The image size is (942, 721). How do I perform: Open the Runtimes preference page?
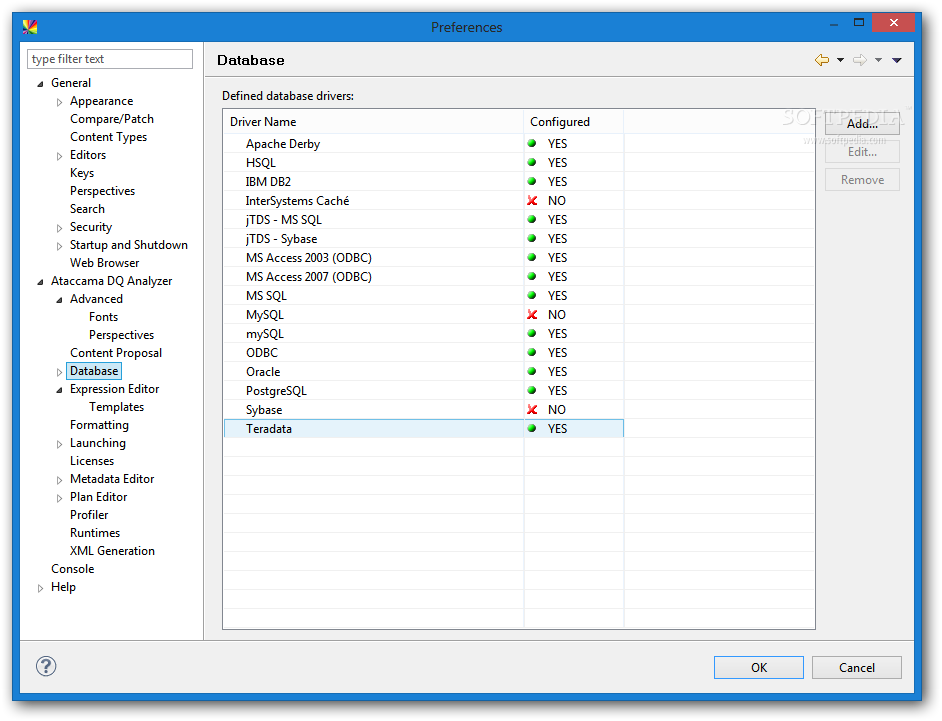coord(95,534)
